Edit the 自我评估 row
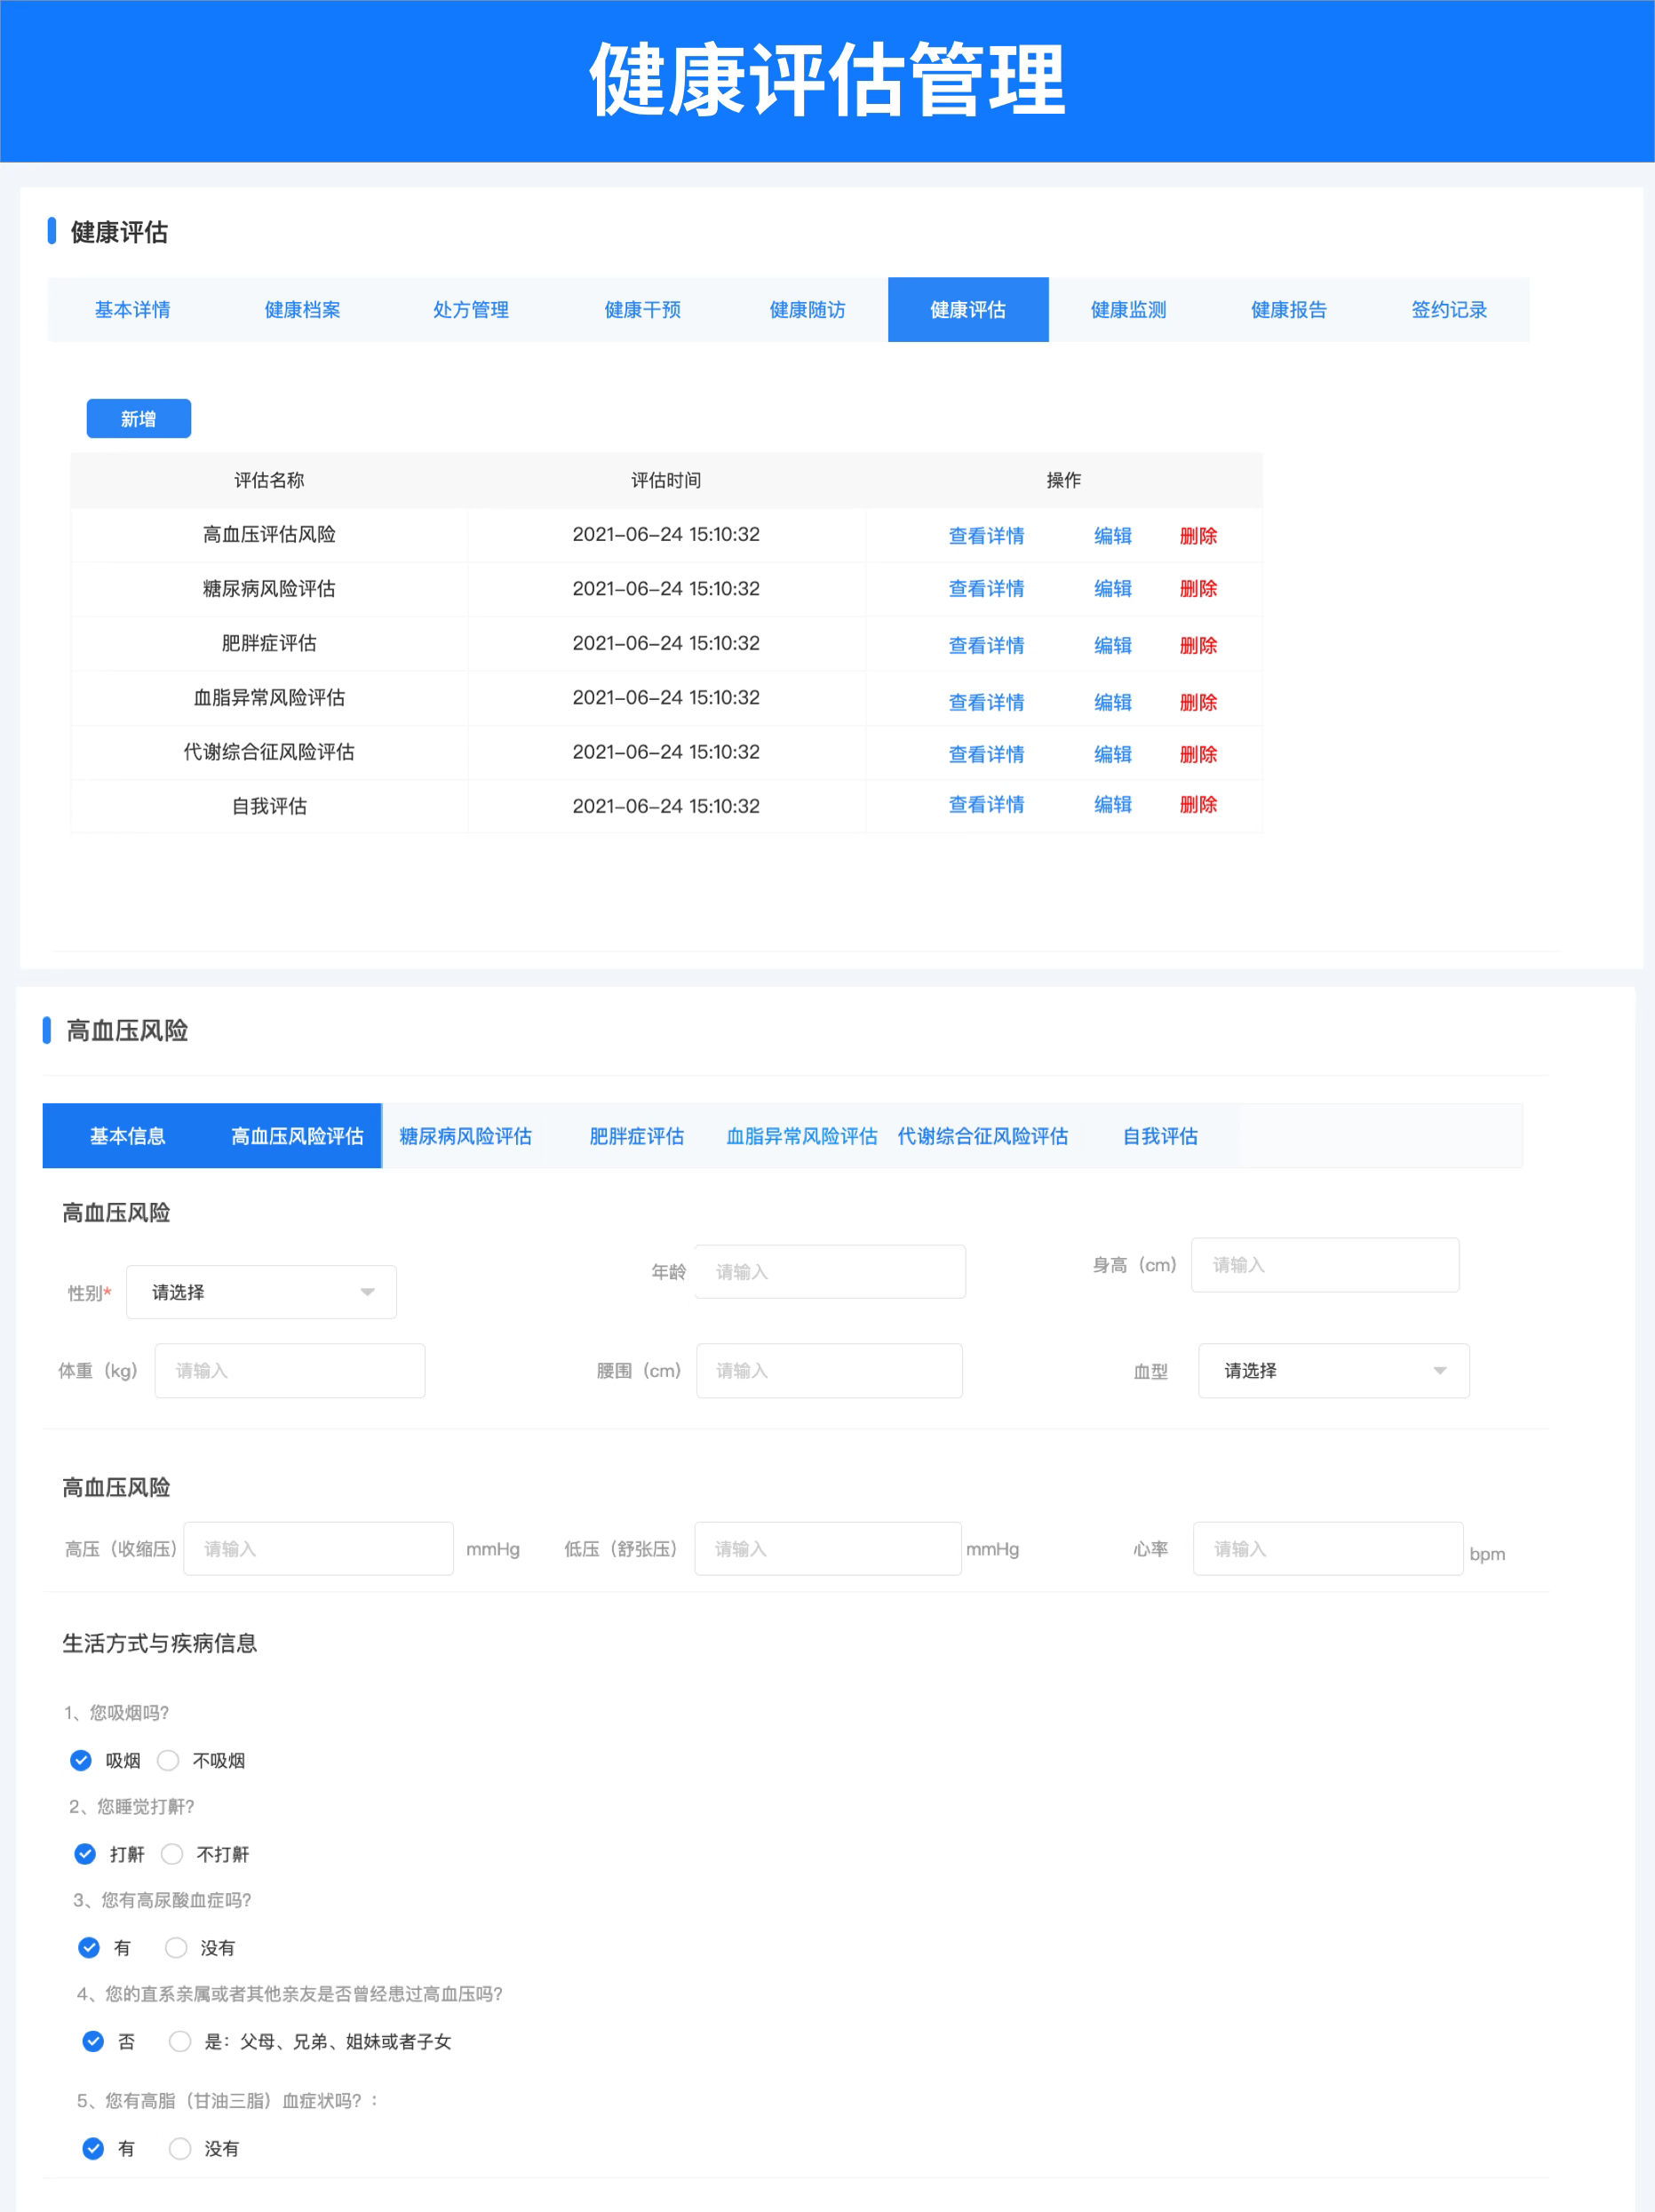 click(1112, 805)
